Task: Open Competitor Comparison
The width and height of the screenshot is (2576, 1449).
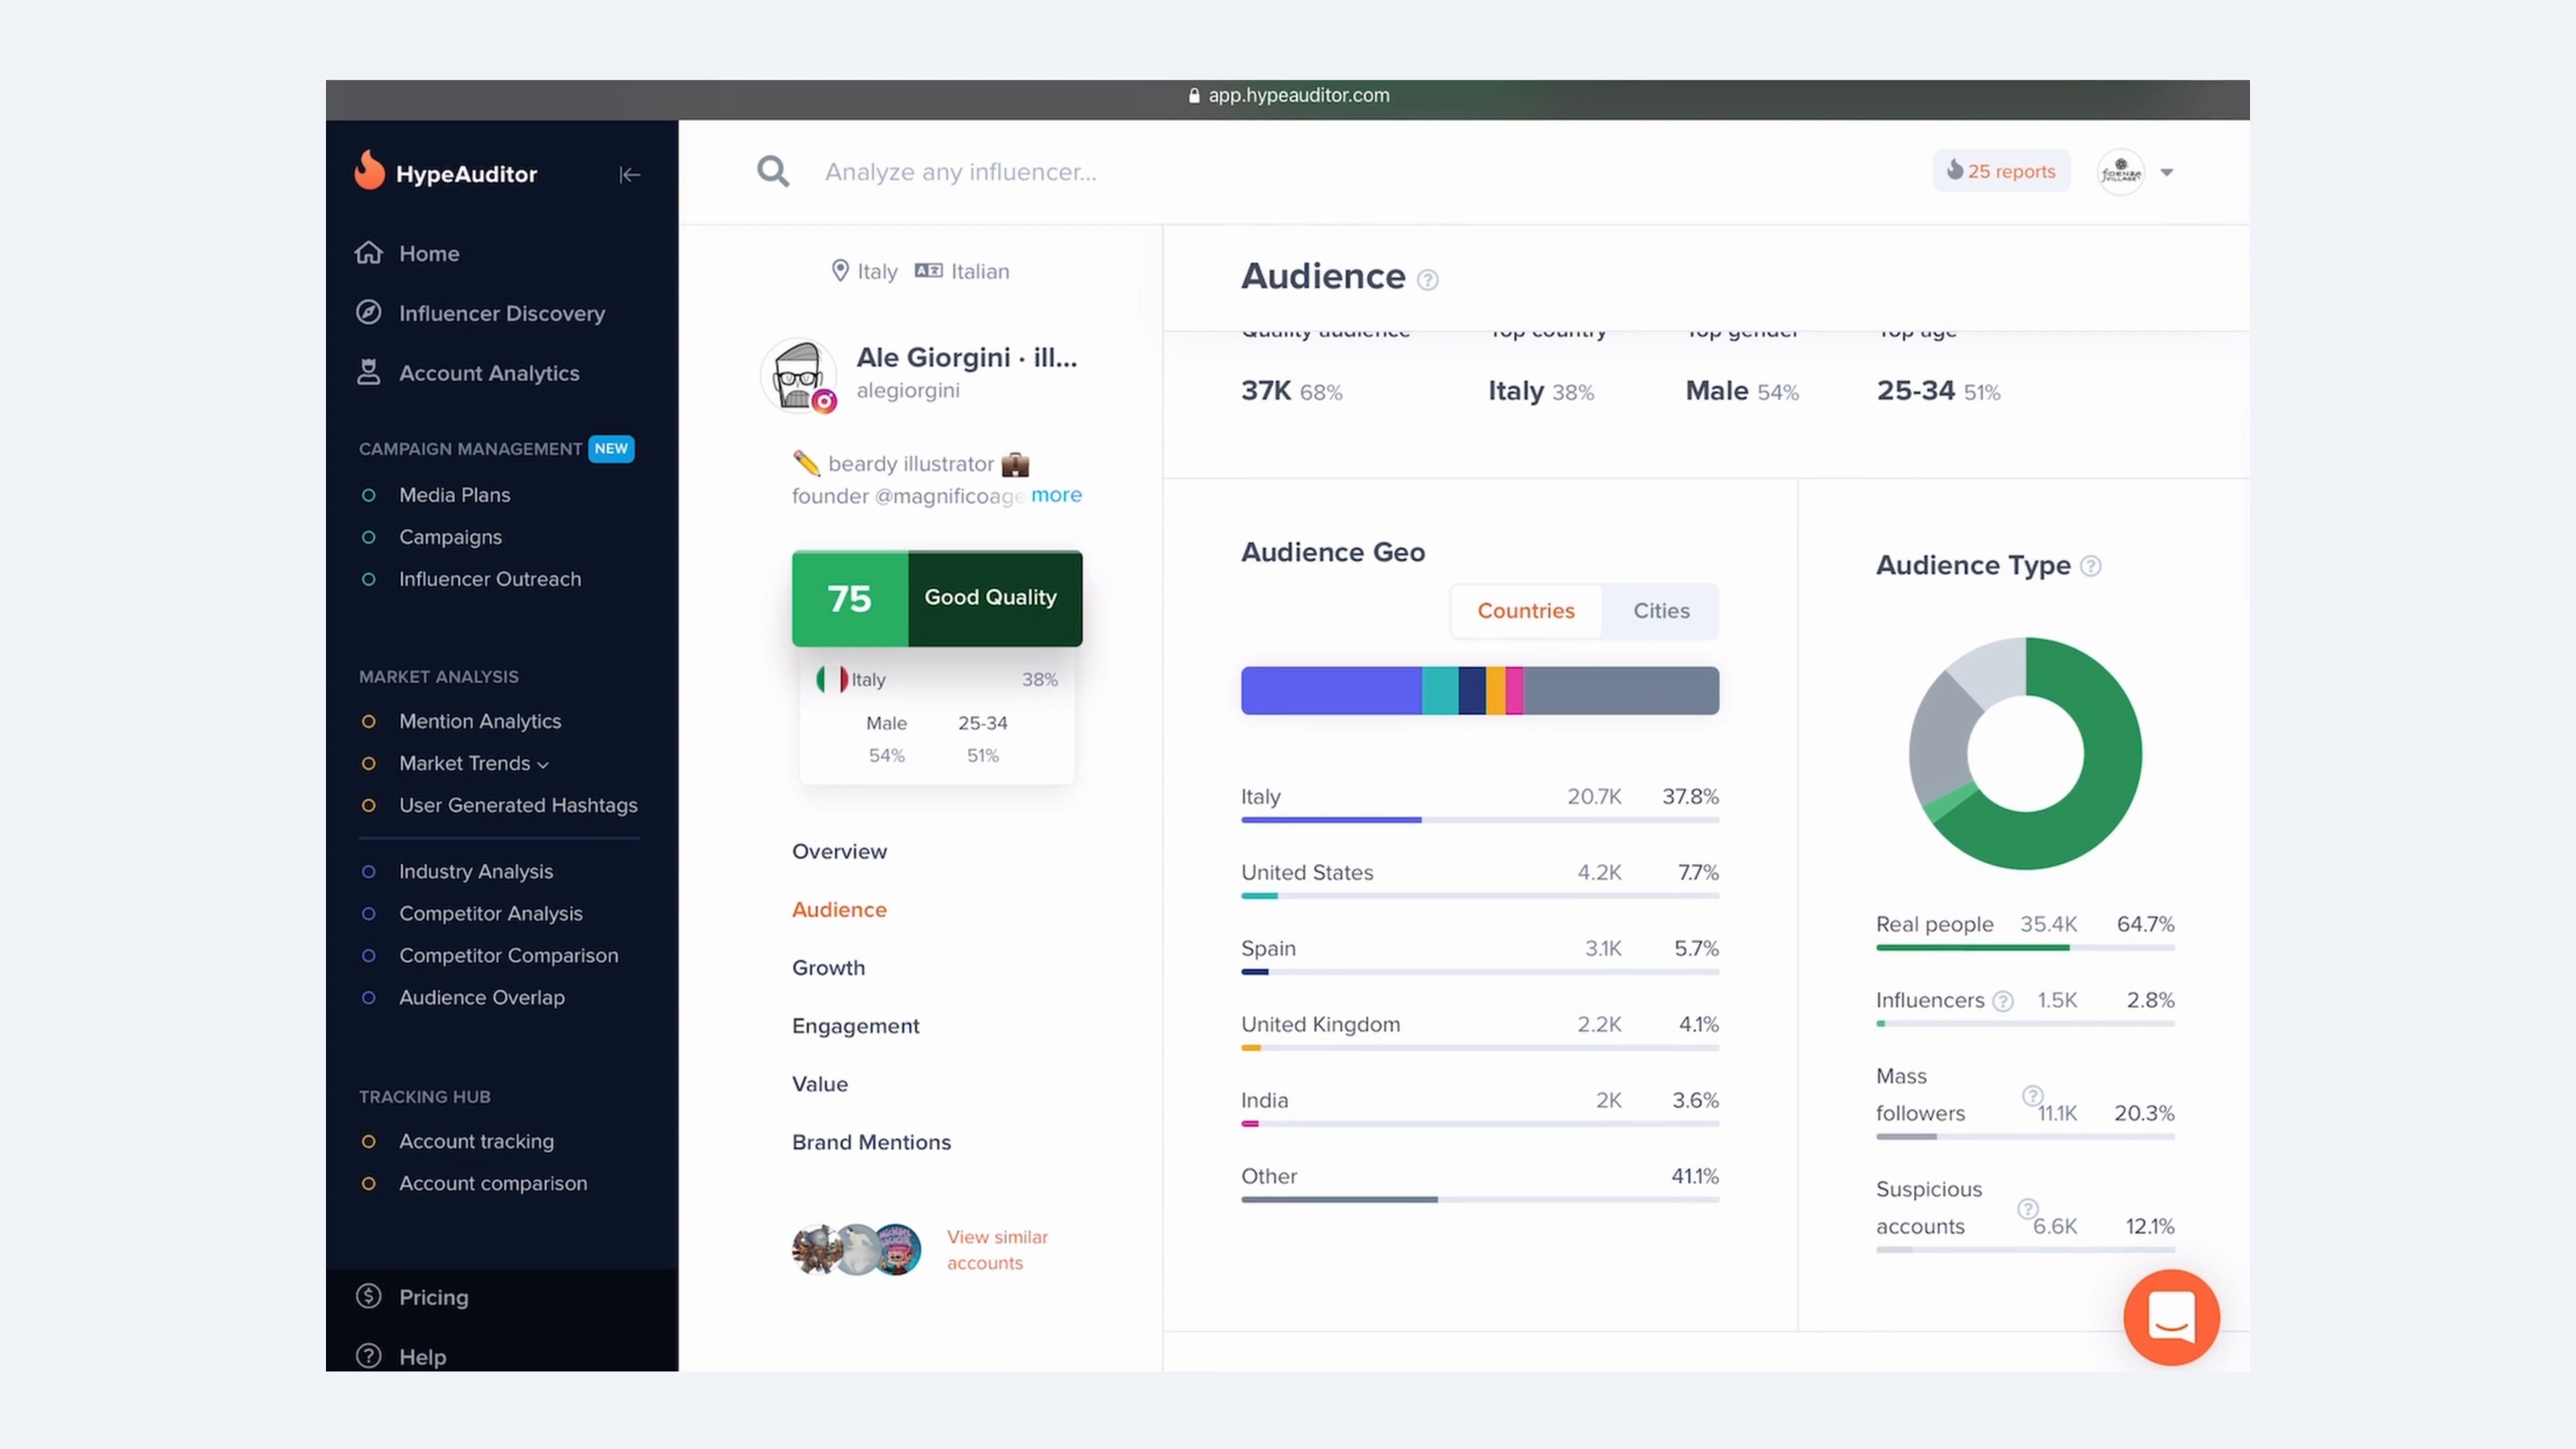Action: pyautogui.click(x=508, y=955)
